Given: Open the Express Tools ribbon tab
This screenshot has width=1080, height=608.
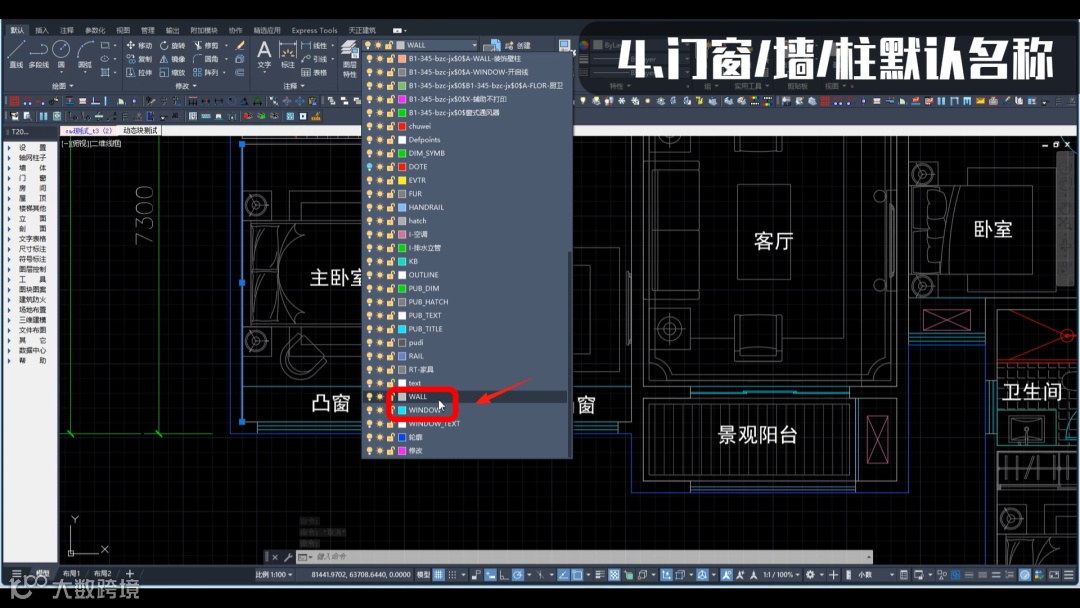Looking at the screenshot, I should [x=314, y=30].
